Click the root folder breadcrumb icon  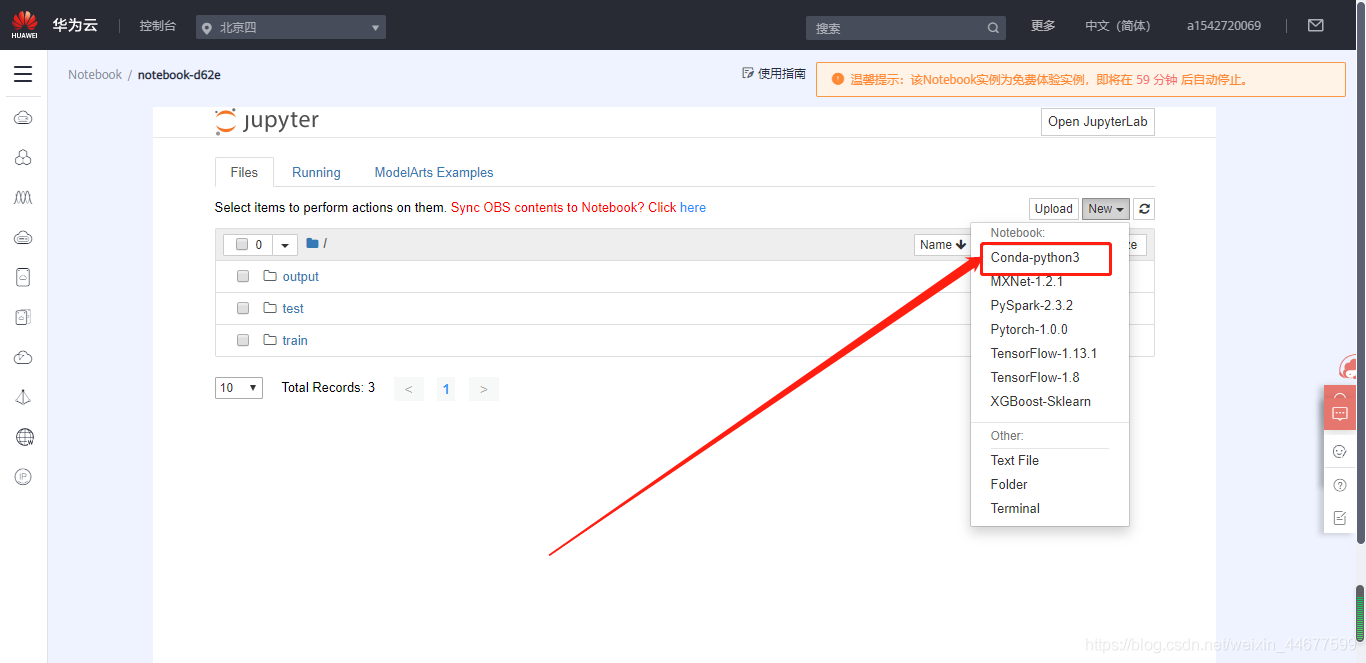tap(312, 243)
